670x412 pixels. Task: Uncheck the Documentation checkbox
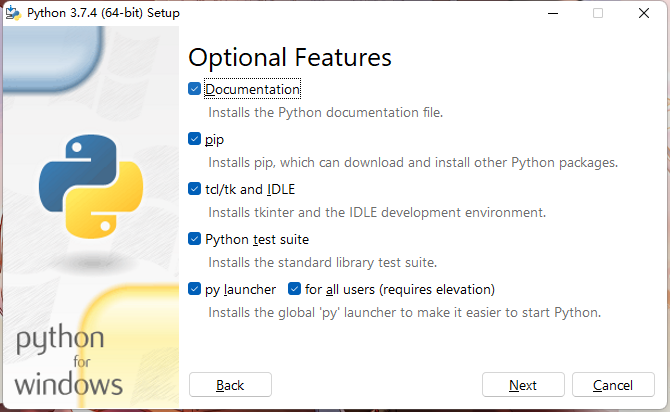click(x=195, y=89)
